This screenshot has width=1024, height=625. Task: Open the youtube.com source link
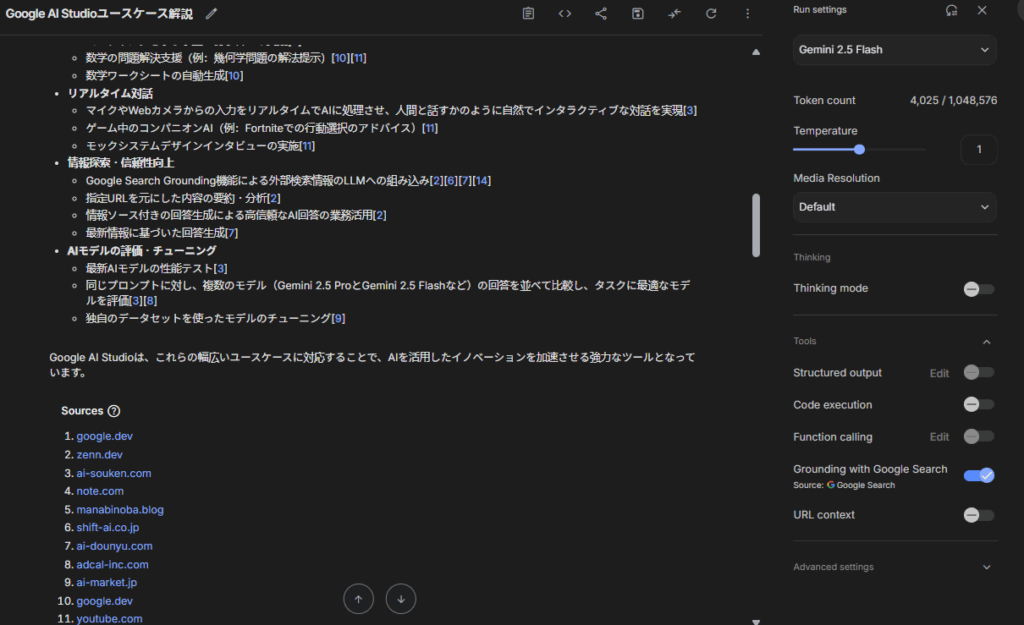(109, 618)
